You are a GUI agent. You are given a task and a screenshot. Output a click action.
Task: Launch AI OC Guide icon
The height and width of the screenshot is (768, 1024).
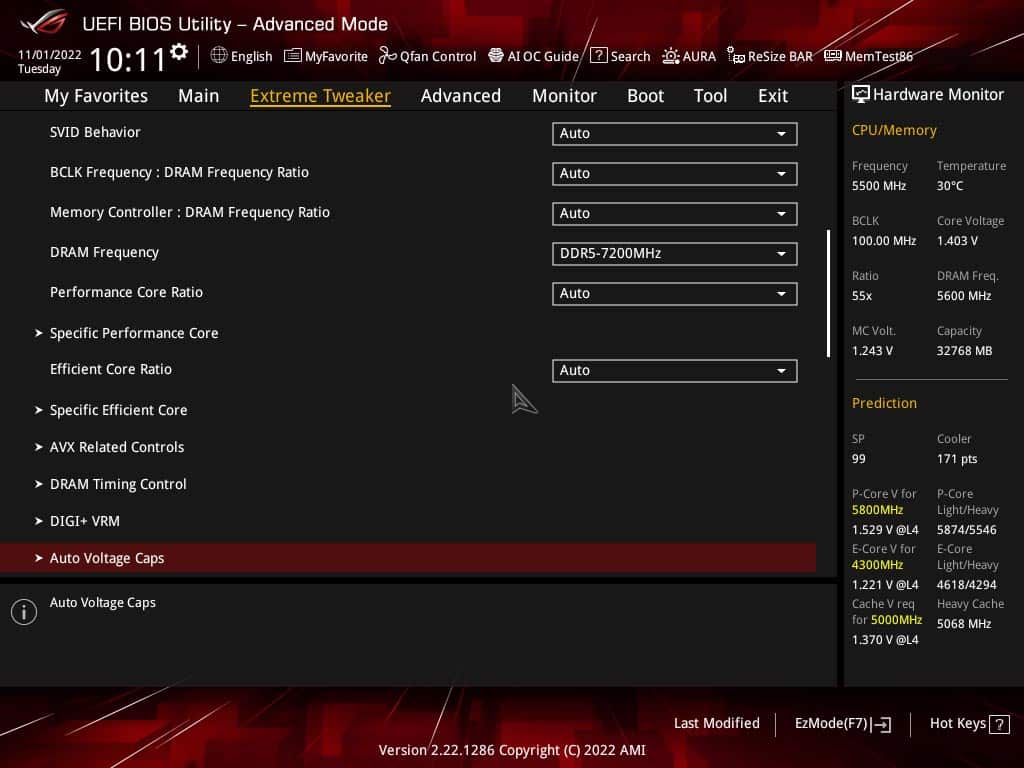click(496, 56)
